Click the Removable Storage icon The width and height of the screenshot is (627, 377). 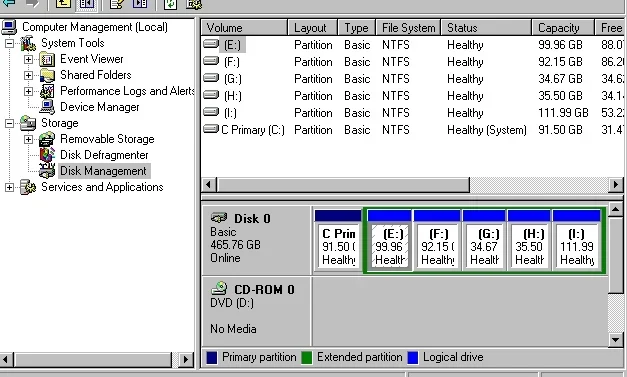pyautogui.click(x=47, y=139)
